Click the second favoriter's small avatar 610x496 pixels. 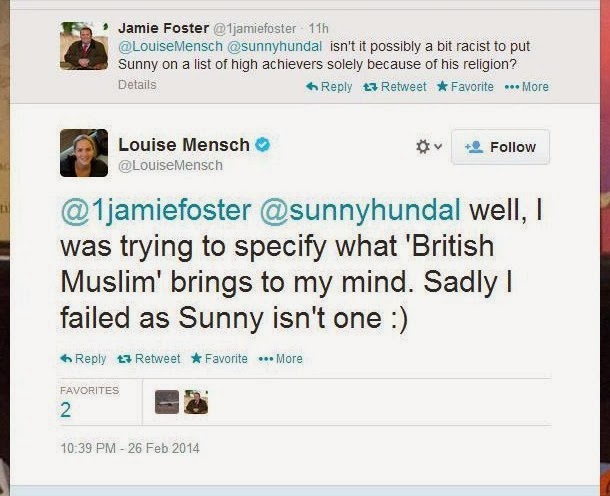point(196,402)
